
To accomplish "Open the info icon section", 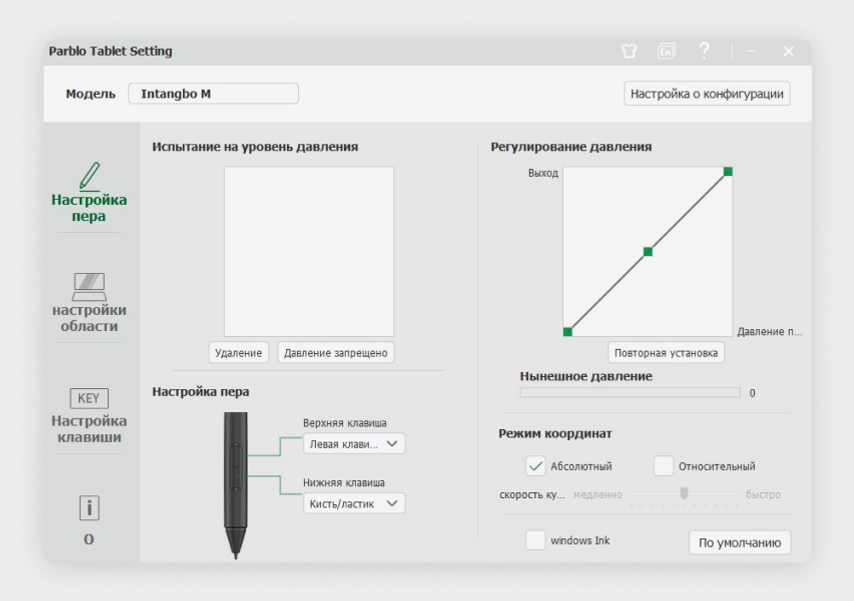I will [x=89, y=508].
